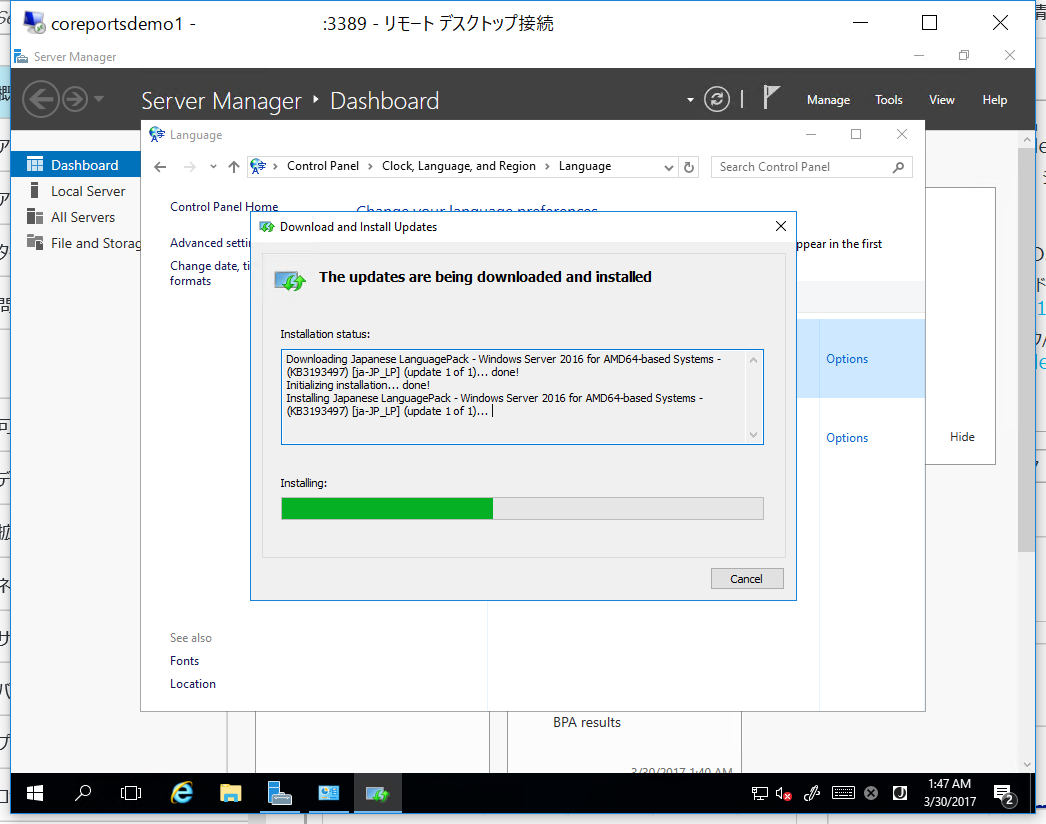Click the Server Manager vertical scrollbar
Screen dimensions: 1046x824
point(1027,350)
